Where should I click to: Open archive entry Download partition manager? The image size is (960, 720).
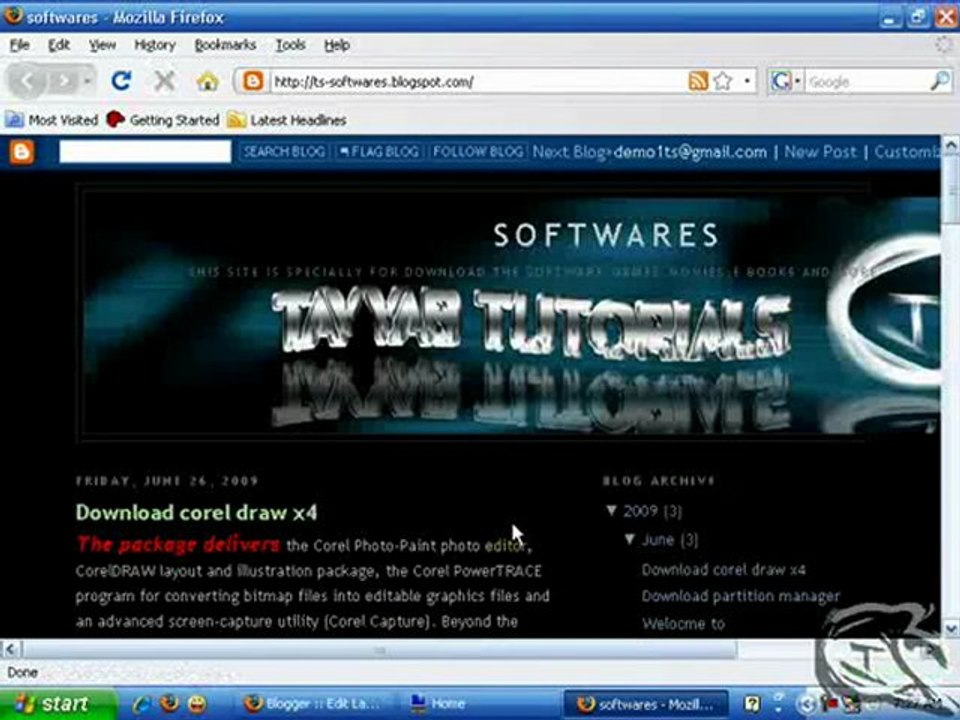[741, 596]
